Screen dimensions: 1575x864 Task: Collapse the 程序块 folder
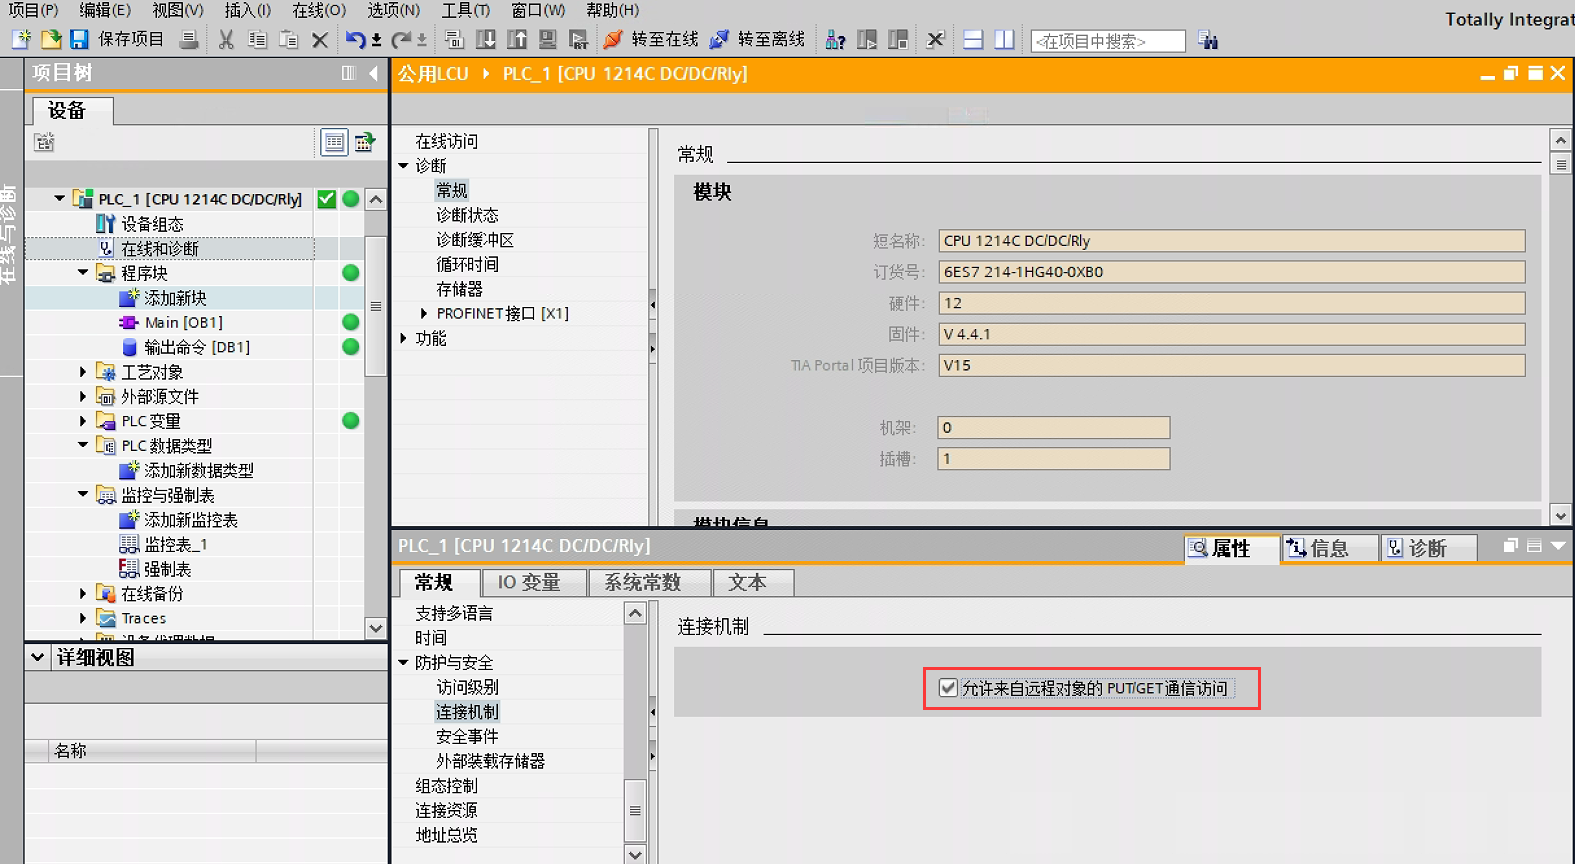click(x=83, y=273)
